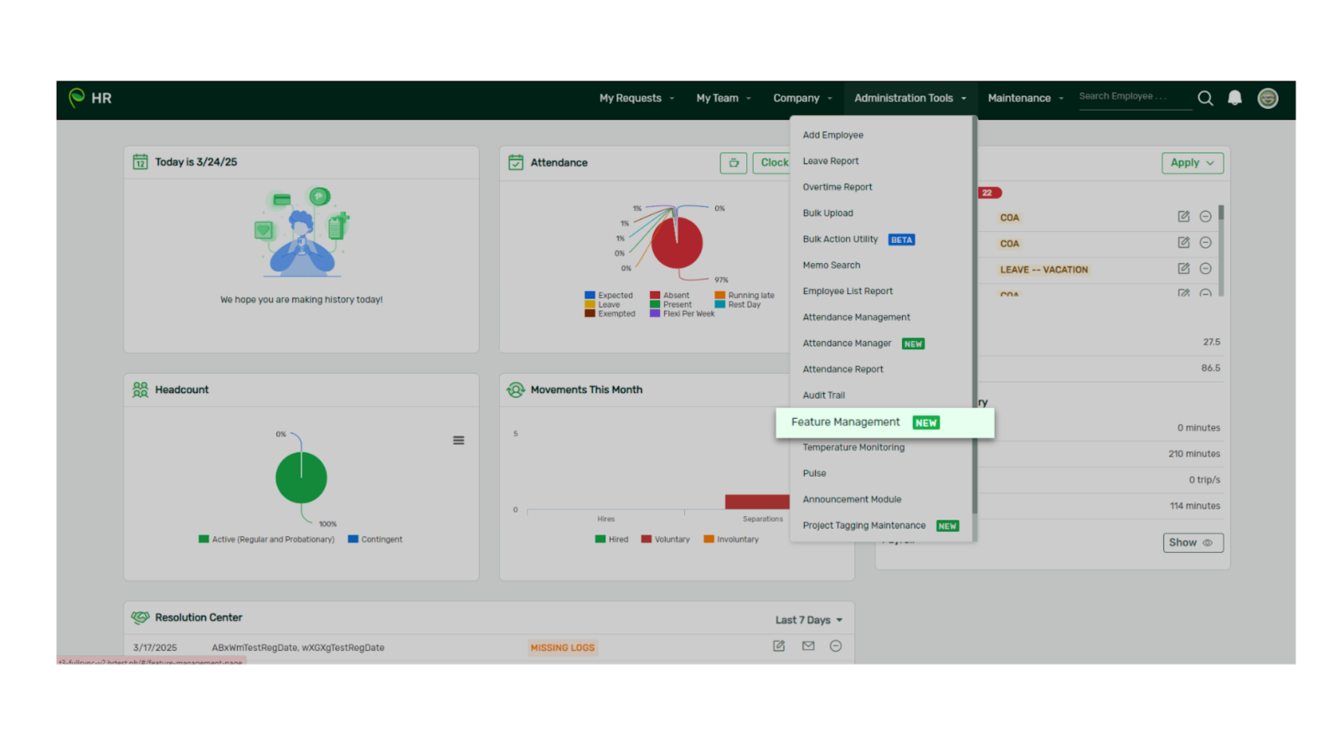Click the Movements This Month icon

(516, 389)
